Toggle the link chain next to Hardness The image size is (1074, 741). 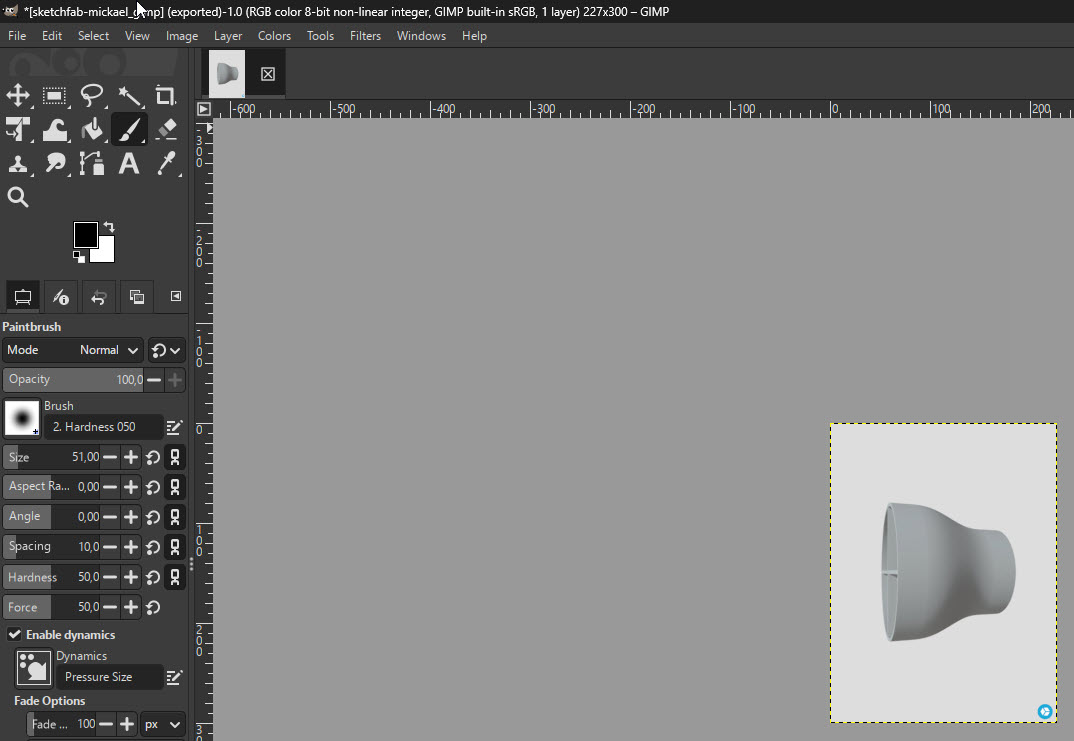coord(175,577)
